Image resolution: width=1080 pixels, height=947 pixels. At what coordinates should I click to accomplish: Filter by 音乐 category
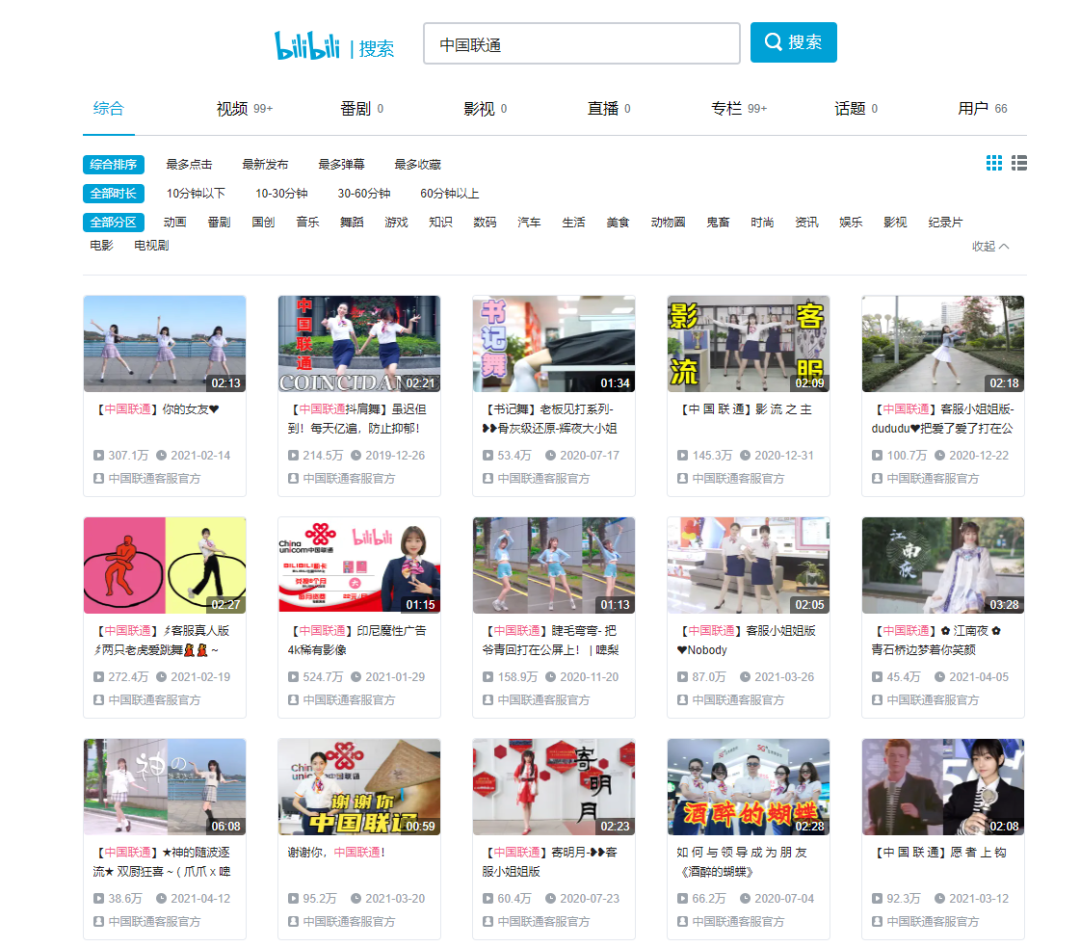[308, 222]
